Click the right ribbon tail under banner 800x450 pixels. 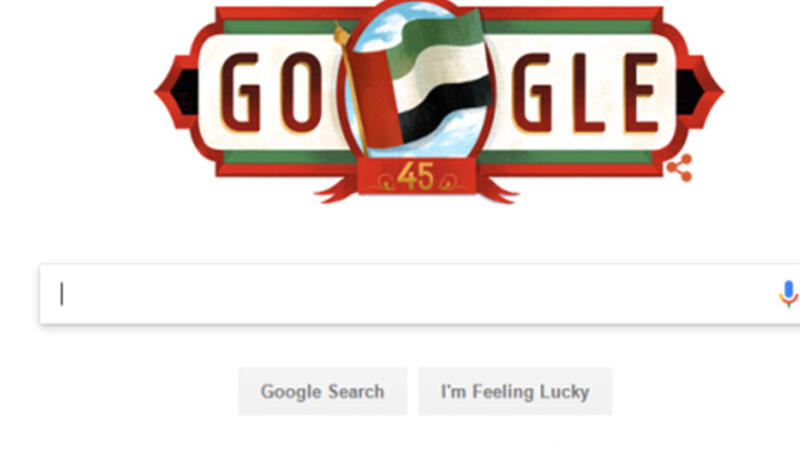(x=497, y=190)
